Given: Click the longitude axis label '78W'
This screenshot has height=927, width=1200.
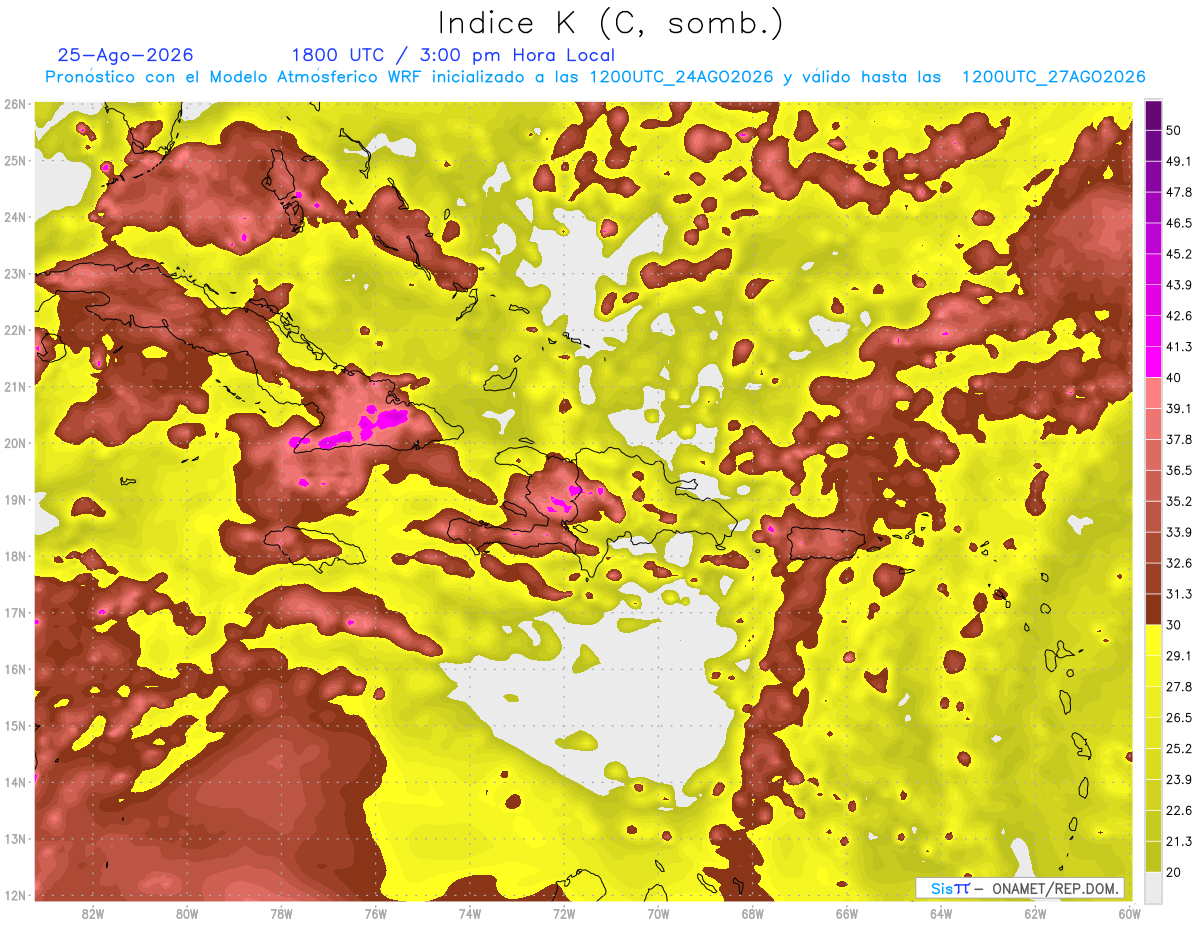Looking at the screenshot, I should tap(281, 914).
